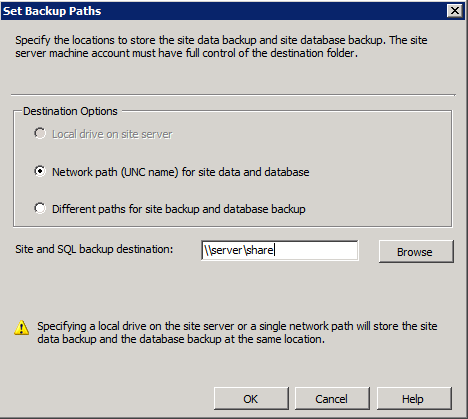Choose Different paths for site and database backup
This screenshot has width=468, height=419.
[40, 209]
